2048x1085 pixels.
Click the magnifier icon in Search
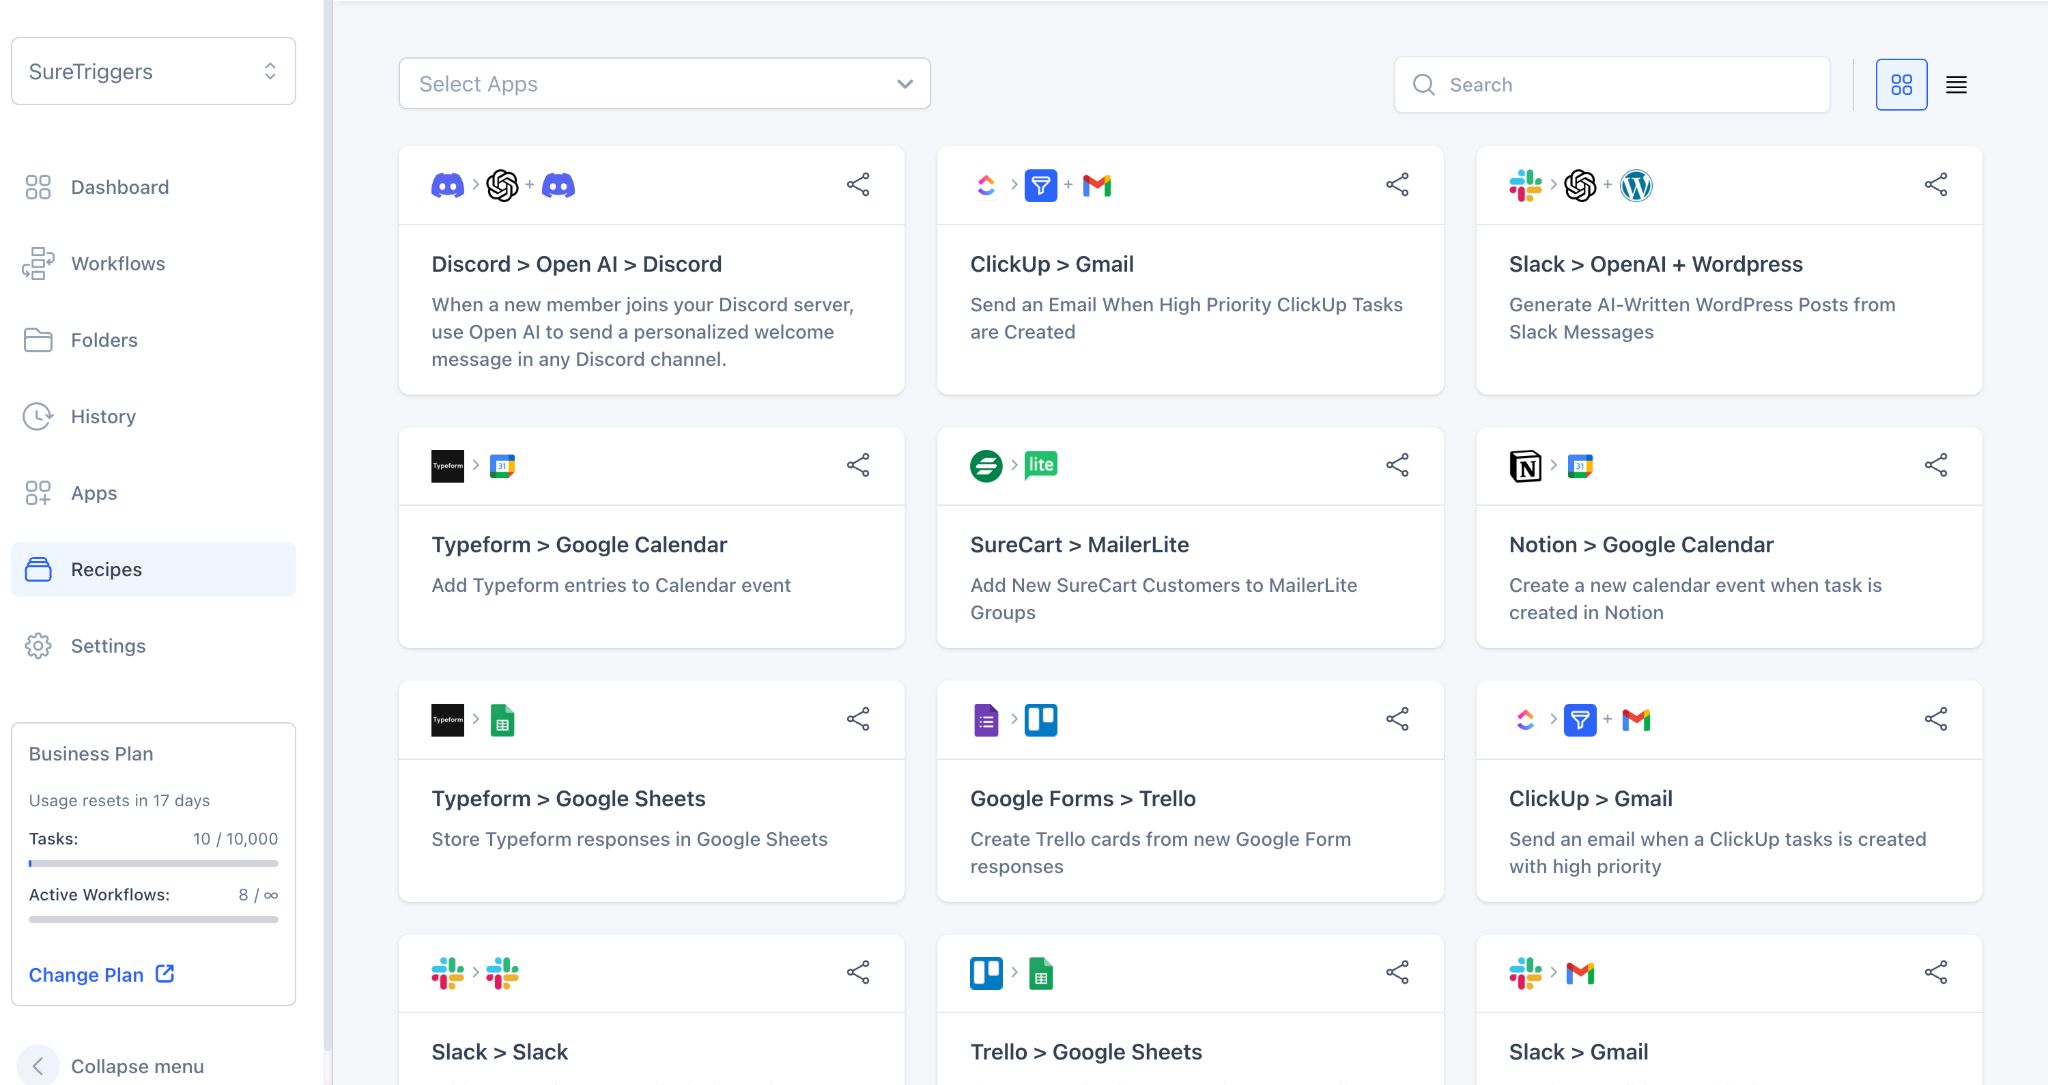[x=1424, y=85]
